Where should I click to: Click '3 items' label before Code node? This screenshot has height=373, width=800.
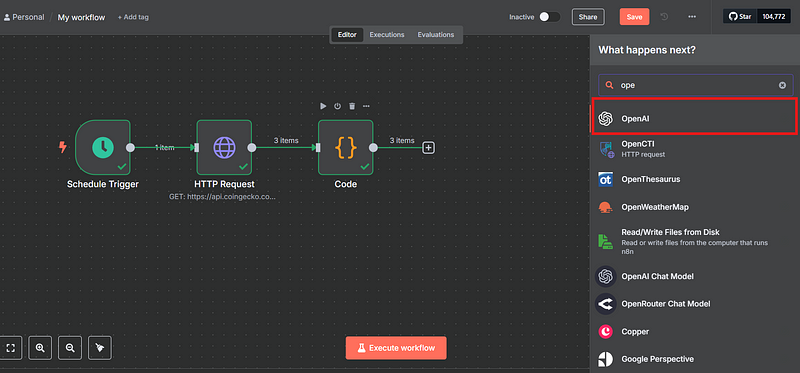[286, 140]
